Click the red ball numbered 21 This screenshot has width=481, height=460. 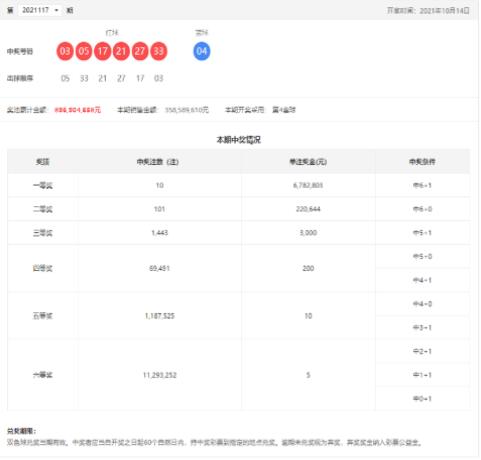click(121, 51)
